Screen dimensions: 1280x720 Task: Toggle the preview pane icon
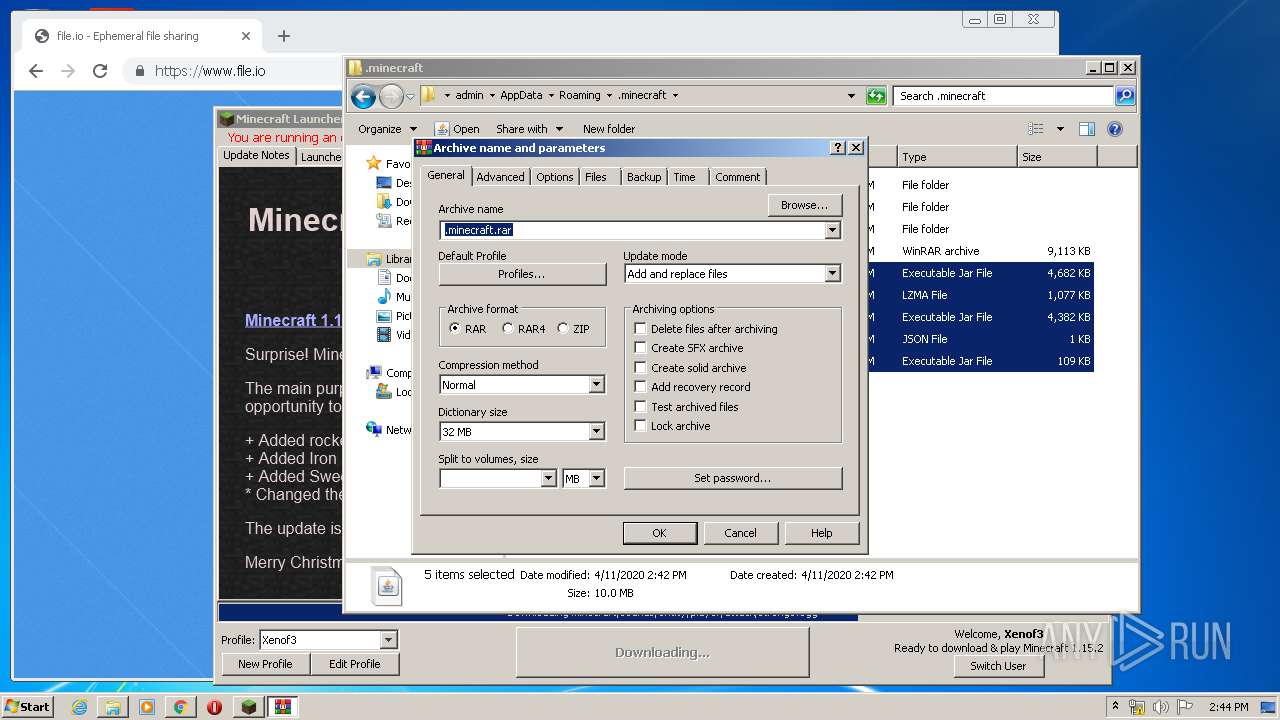click(1087, 129)
